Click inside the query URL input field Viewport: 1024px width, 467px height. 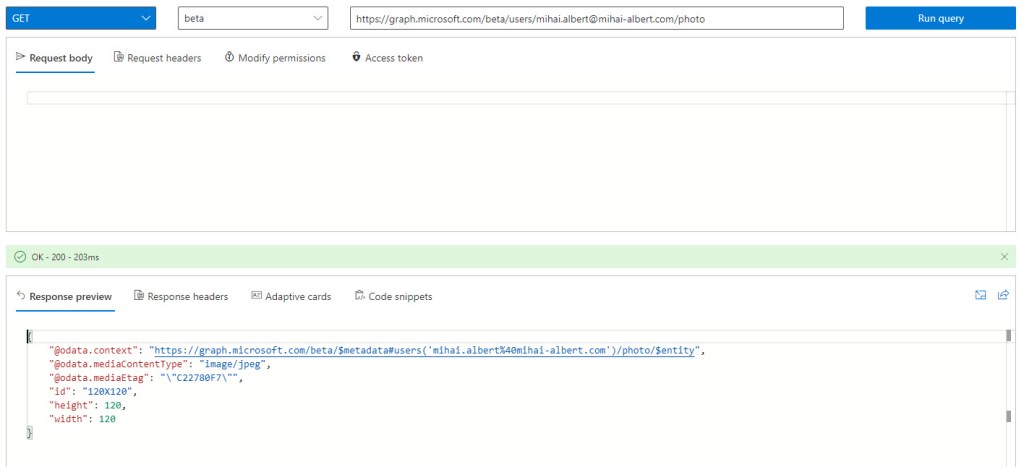pyautogui.click(x=596, y=18)
